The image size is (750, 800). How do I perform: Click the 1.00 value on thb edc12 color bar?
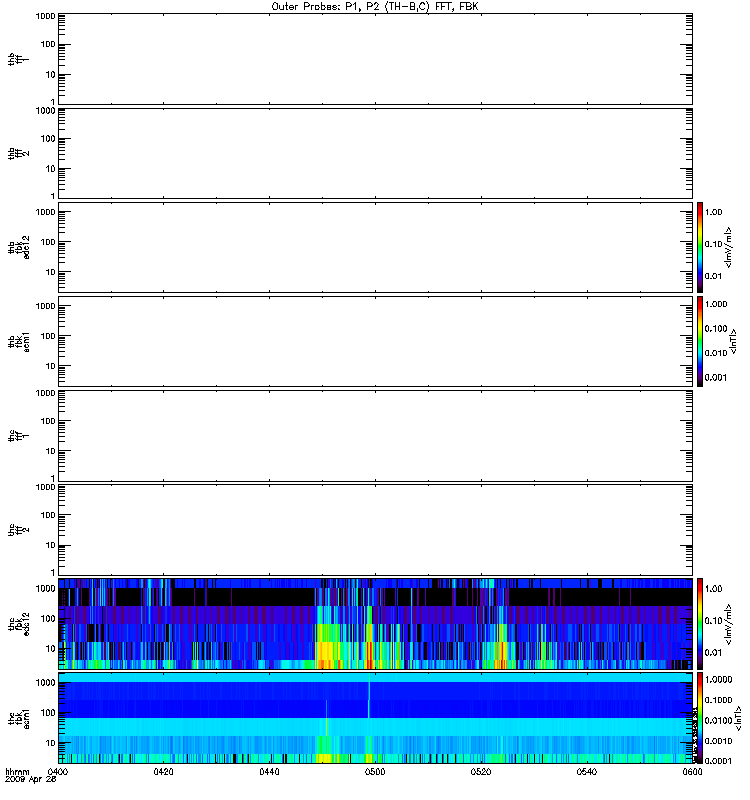coord(714,212)
